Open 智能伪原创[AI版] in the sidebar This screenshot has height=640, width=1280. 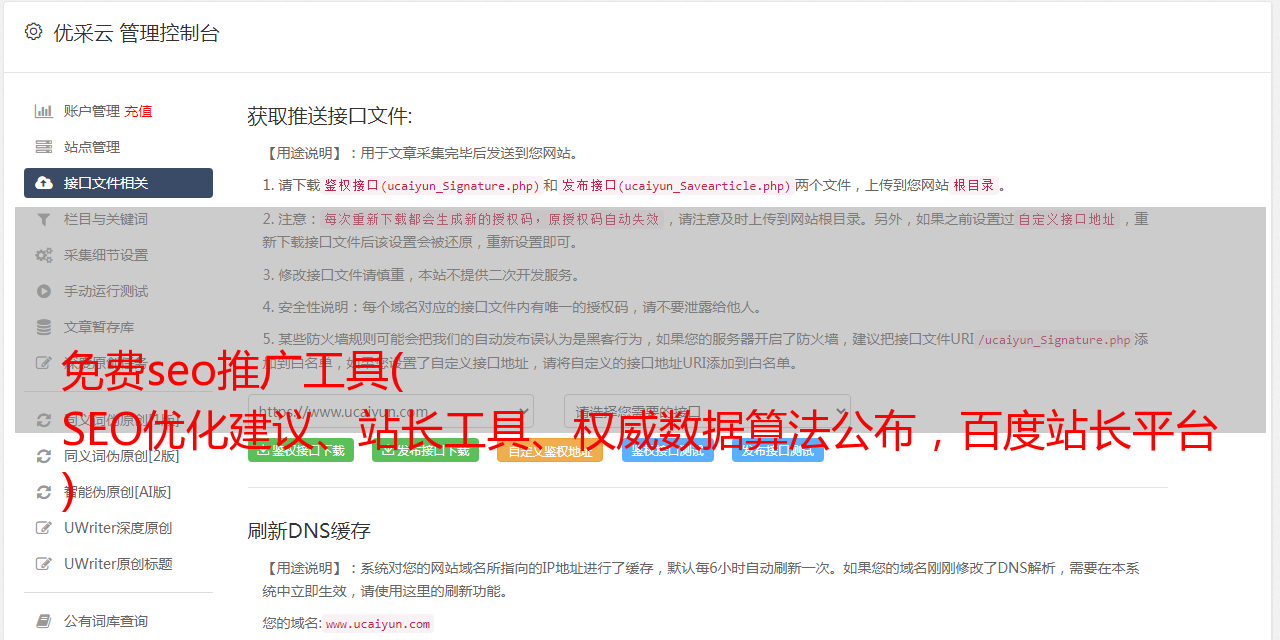(118, 492)
